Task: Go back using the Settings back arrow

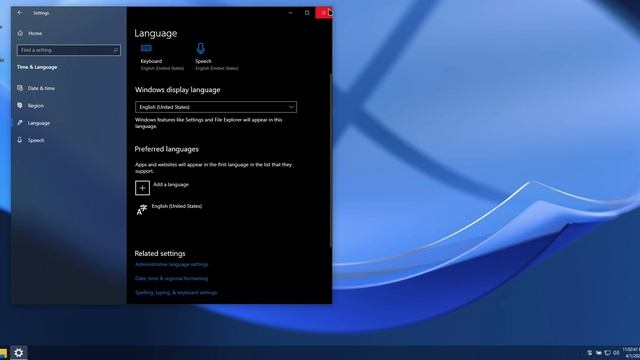Action: [20, 13]
